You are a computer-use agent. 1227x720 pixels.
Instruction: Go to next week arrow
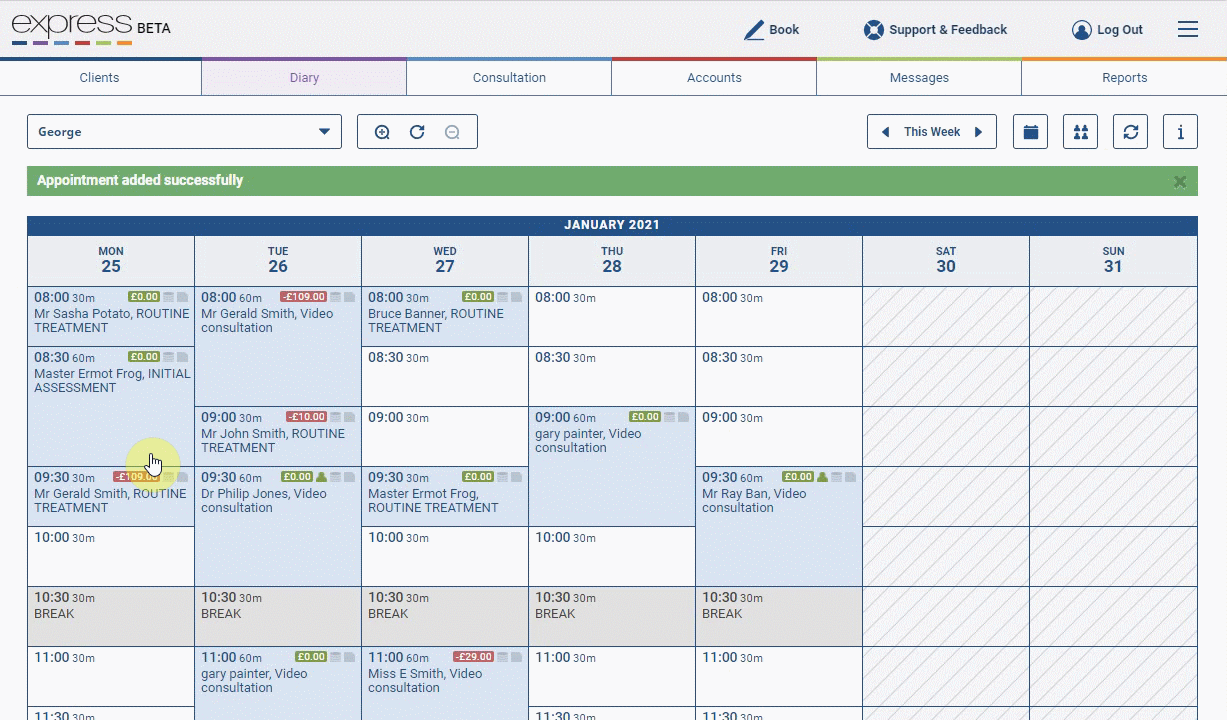click(979, 132)
